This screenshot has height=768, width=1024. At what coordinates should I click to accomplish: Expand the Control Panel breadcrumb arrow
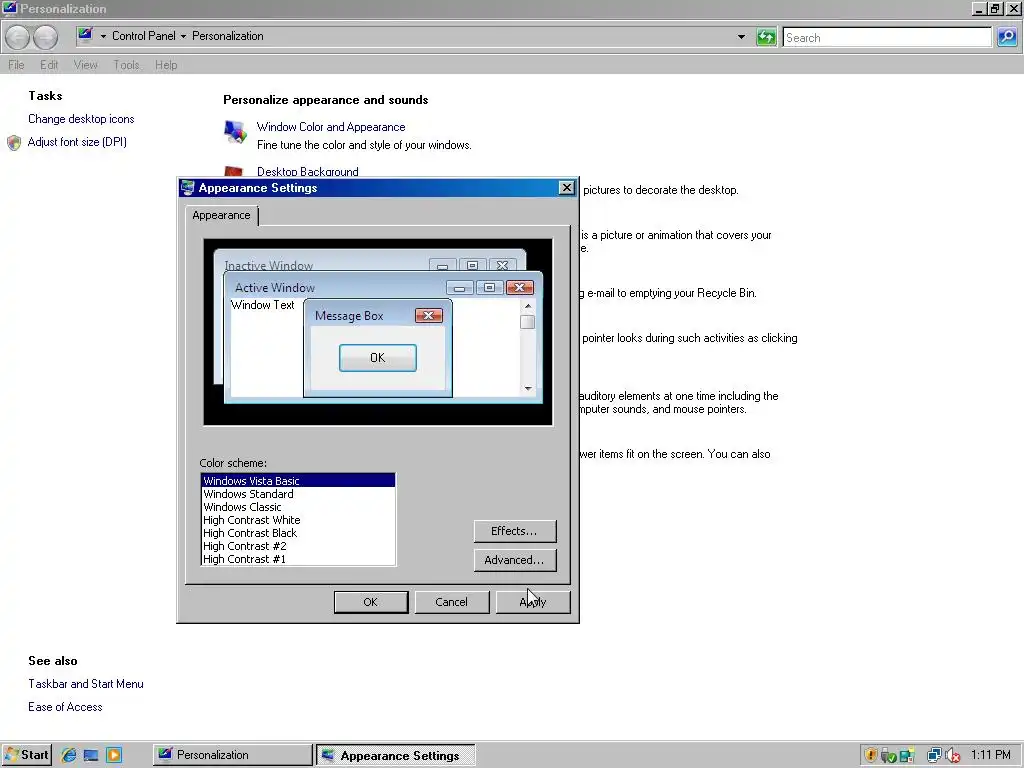(184, 36)
